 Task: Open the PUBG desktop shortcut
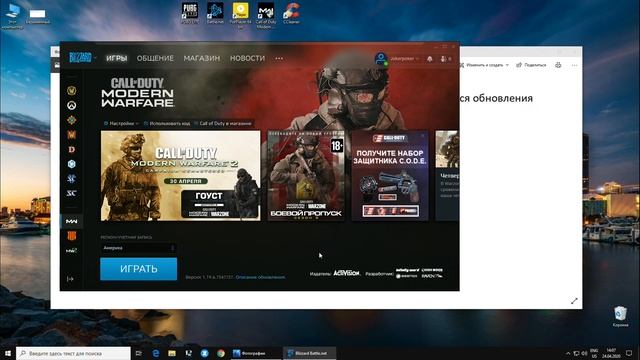tap(190, 13)
